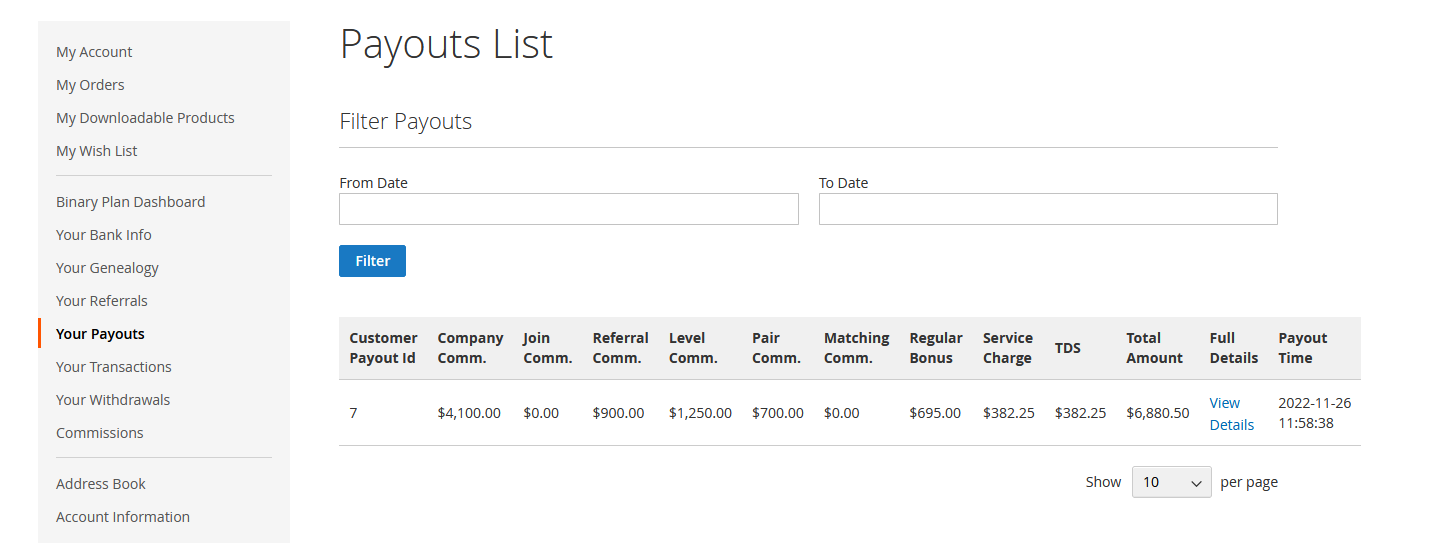Open View Details for payout 7
1441x543 pixels.
[1231, 414]
